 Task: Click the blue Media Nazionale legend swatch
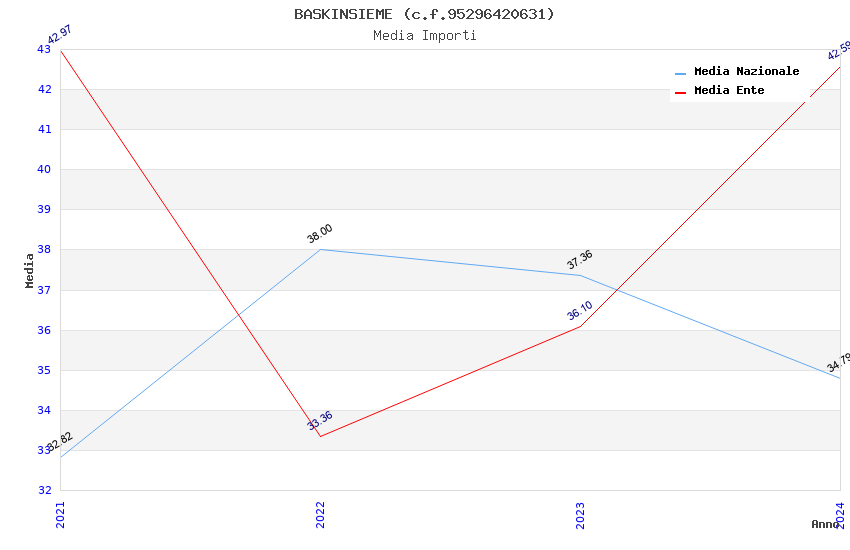[x=681, y=73]
